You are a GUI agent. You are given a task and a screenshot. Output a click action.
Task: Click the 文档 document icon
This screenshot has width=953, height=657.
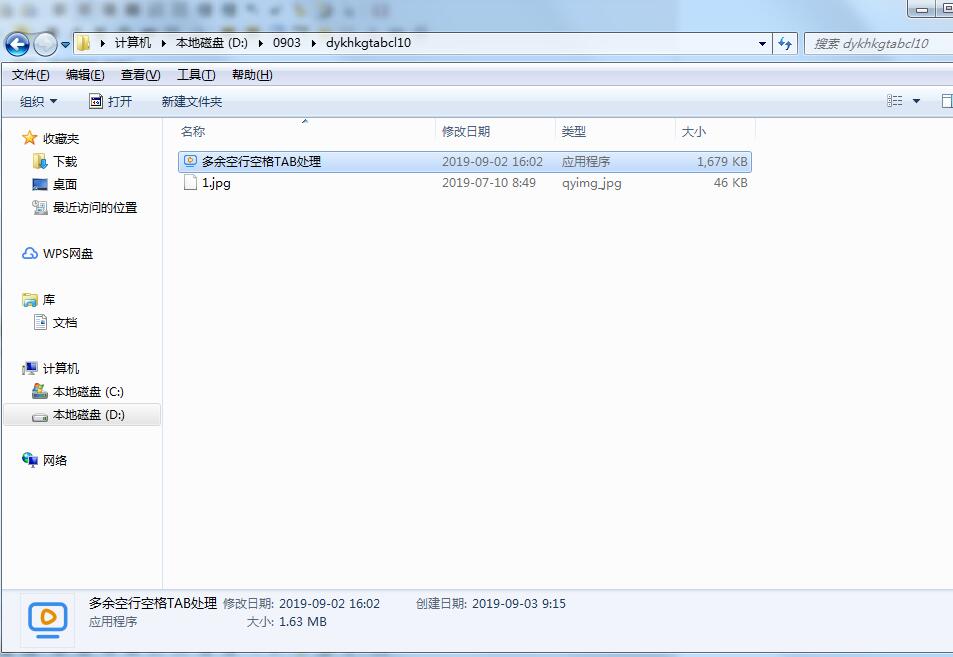point(40,322)
